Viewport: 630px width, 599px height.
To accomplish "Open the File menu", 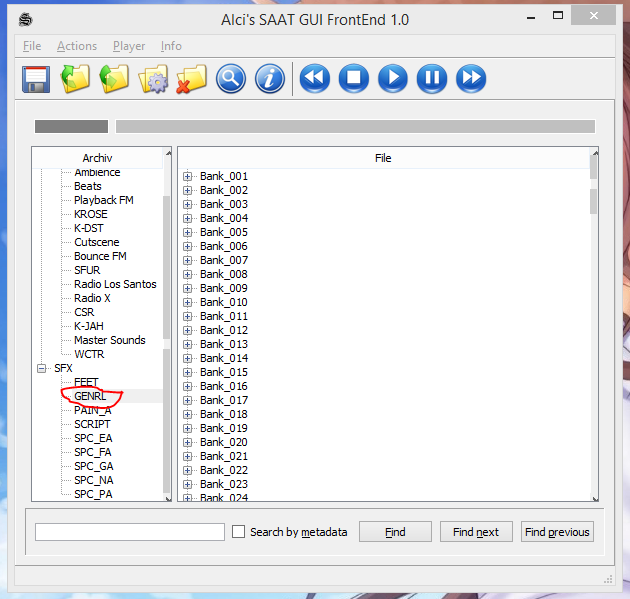I will [32, 46].
